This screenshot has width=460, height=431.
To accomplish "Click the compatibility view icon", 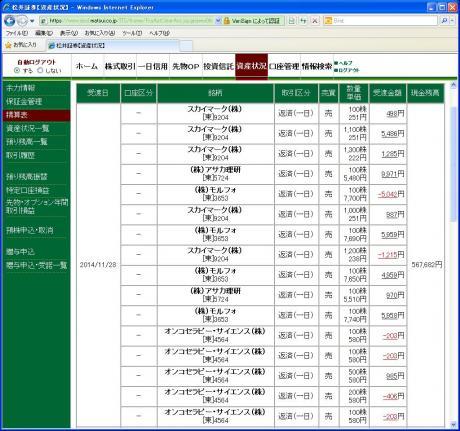I will pos(292,21).
